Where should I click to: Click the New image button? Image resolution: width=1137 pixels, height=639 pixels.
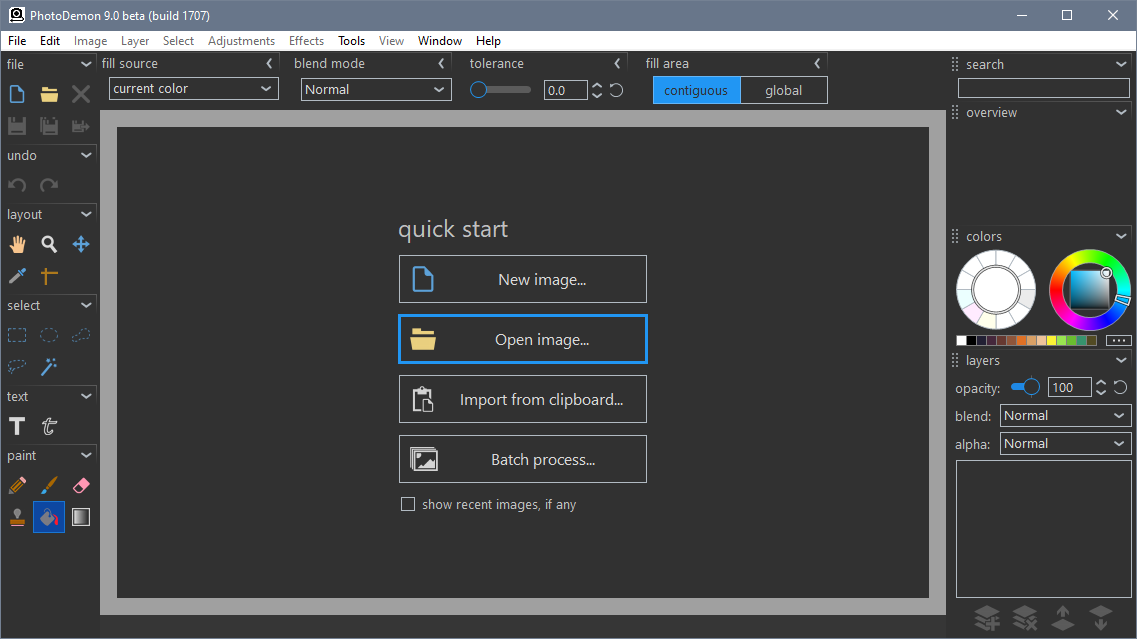(522, 279)
